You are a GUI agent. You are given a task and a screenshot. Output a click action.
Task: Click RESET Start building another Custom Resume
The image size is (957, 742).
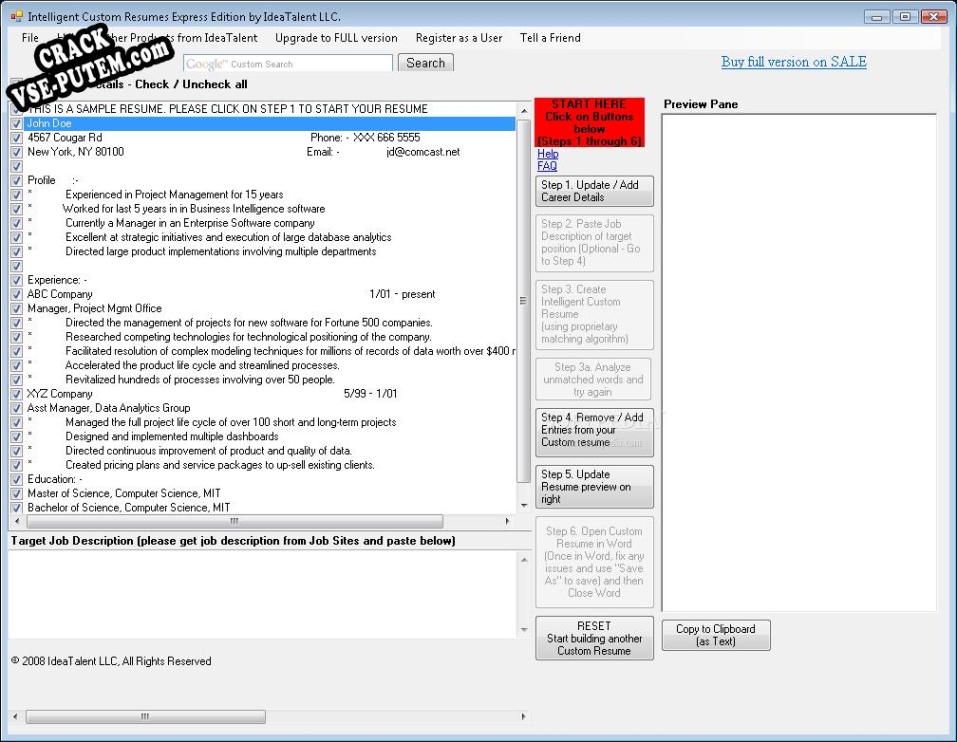click(x=594, y=638)
